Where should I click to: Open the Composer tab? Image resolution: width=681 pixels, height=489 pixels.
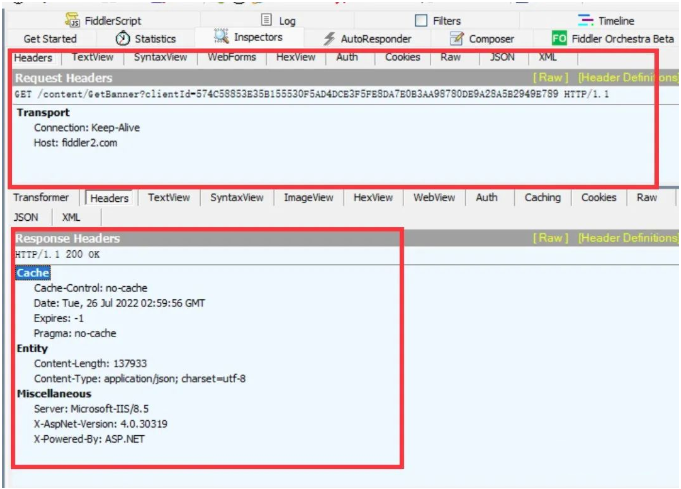482,39
